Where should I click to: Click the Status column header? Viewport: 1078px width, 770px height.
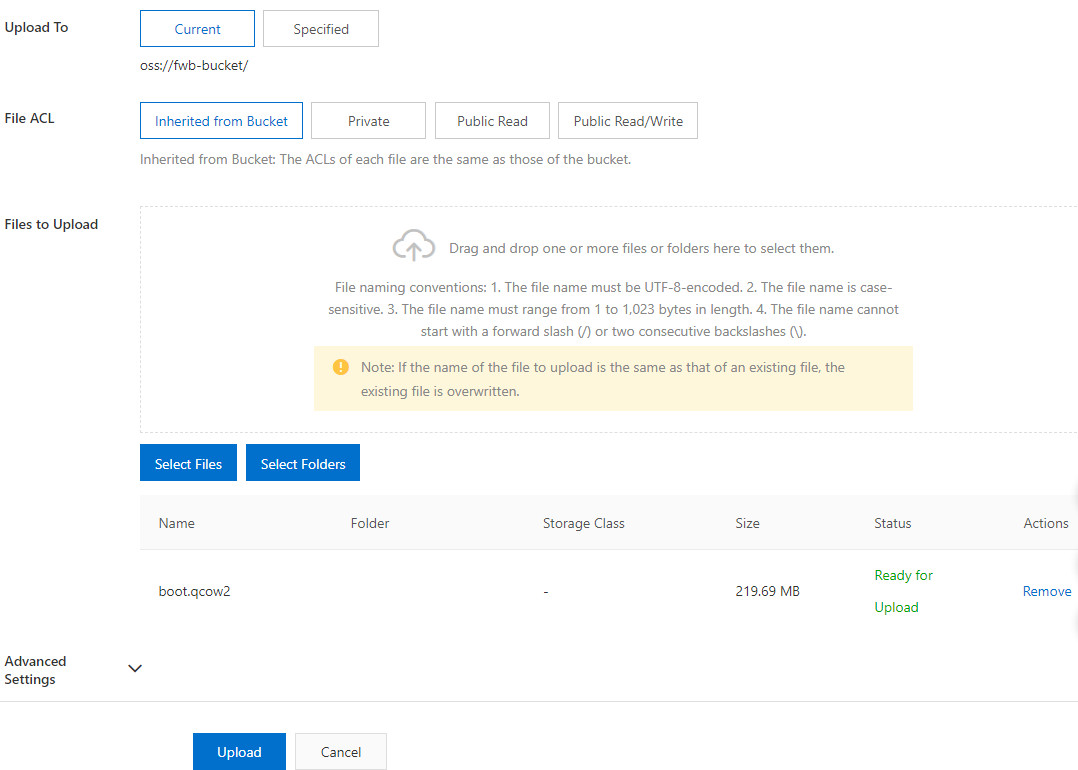coord(892,522)
